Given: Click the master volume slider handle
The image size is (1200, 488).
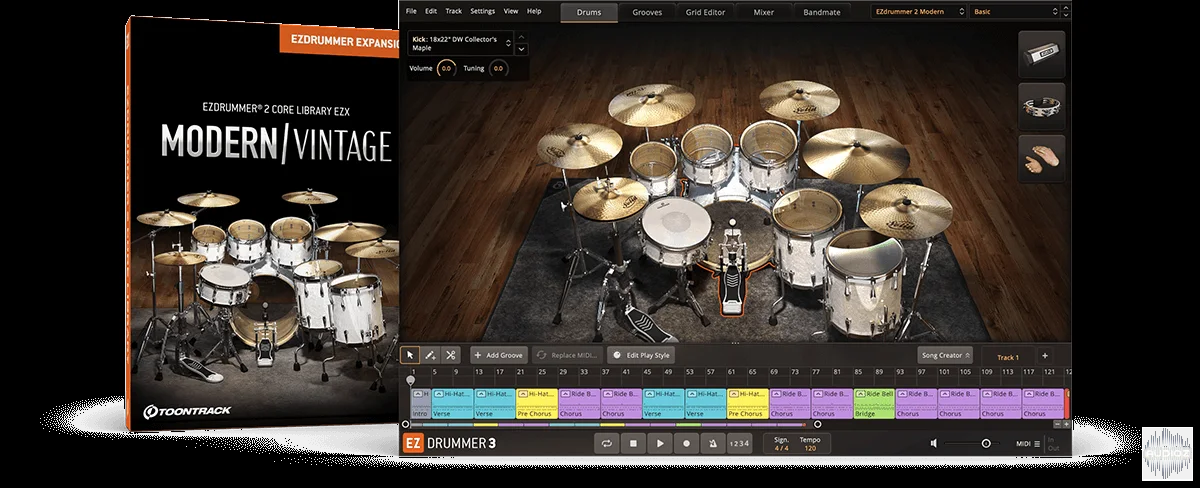Looking at the screenshot, I should pos(986,443).
